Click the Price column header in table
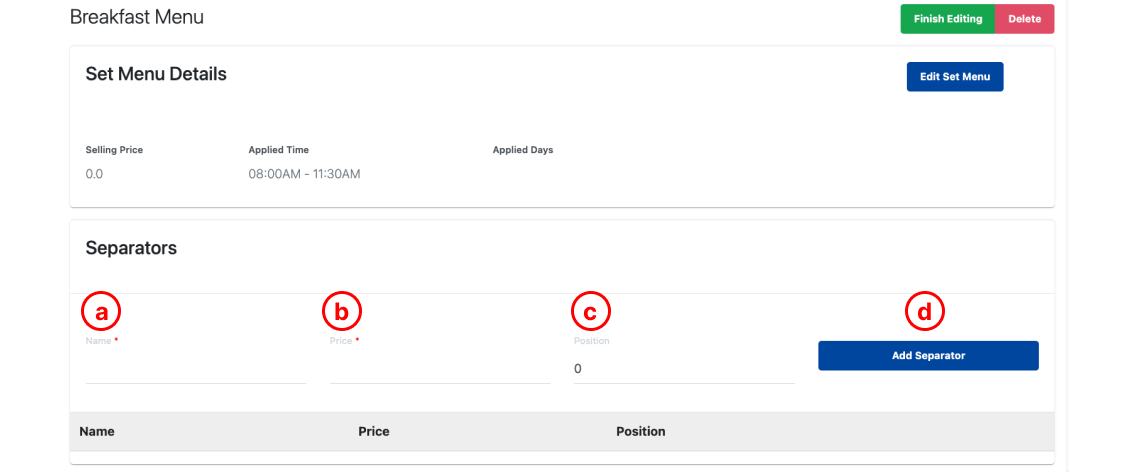This screenshot has height=472, width=1130. 373,432
